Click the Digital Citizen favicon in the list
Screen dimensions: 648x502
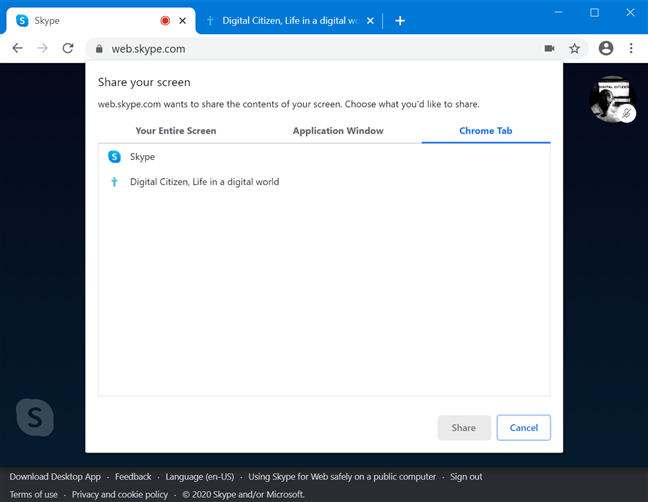(x=114, y=182)
